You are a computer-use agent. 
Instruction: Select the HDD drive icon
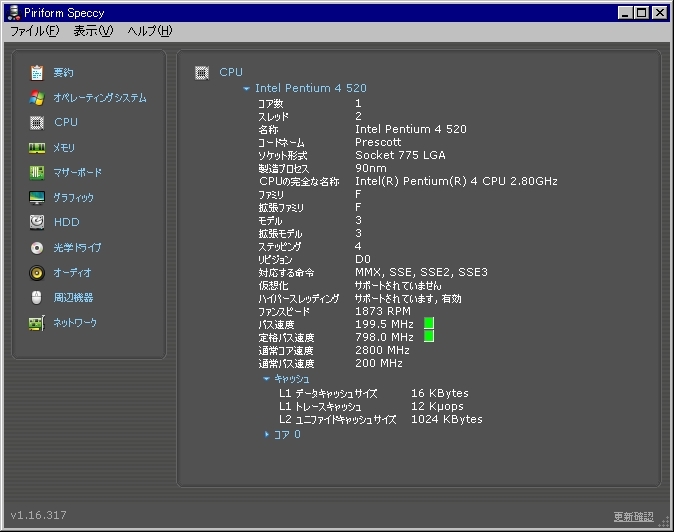pos(37,222)
